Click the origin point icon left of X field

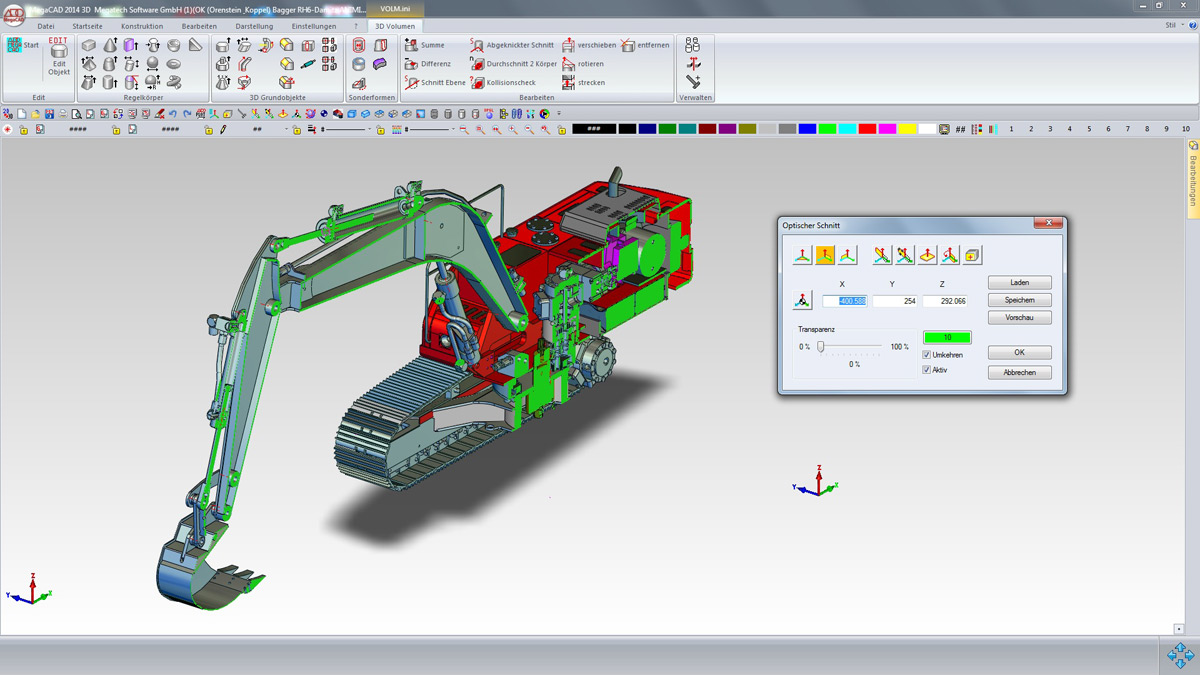802,300
